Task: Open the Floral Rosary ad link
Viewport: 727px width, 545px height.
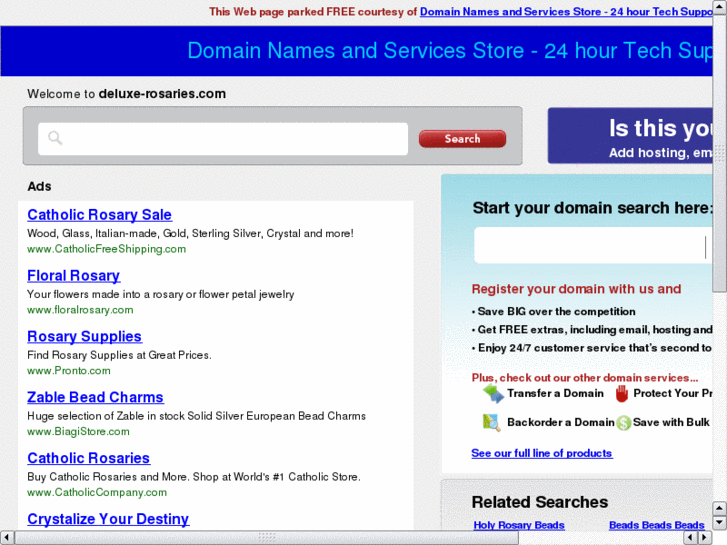Action: click(74, 276)
